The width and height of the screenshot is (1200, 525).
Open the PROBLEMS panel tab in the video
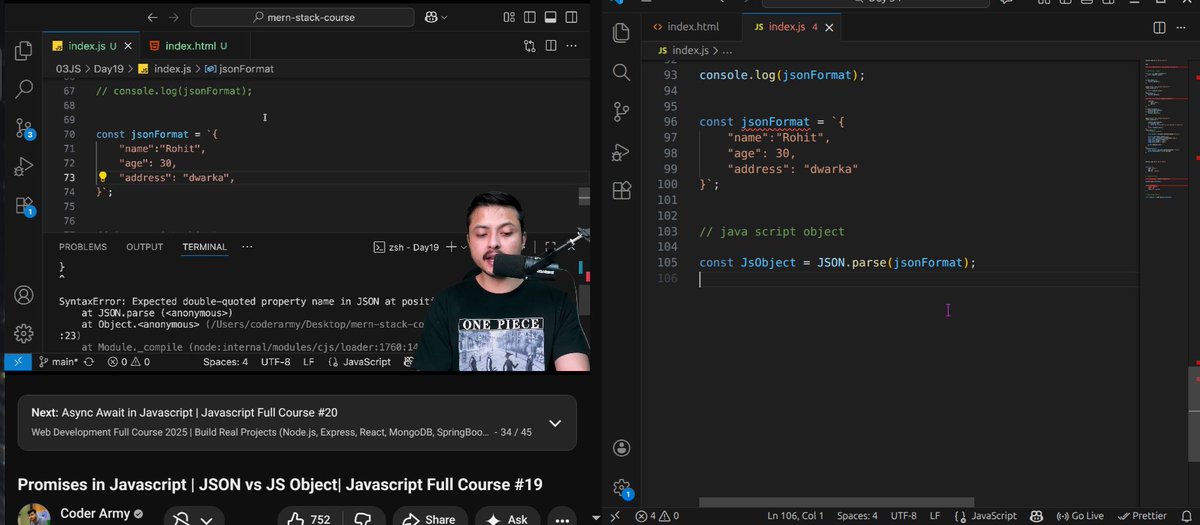click(83, 247)
